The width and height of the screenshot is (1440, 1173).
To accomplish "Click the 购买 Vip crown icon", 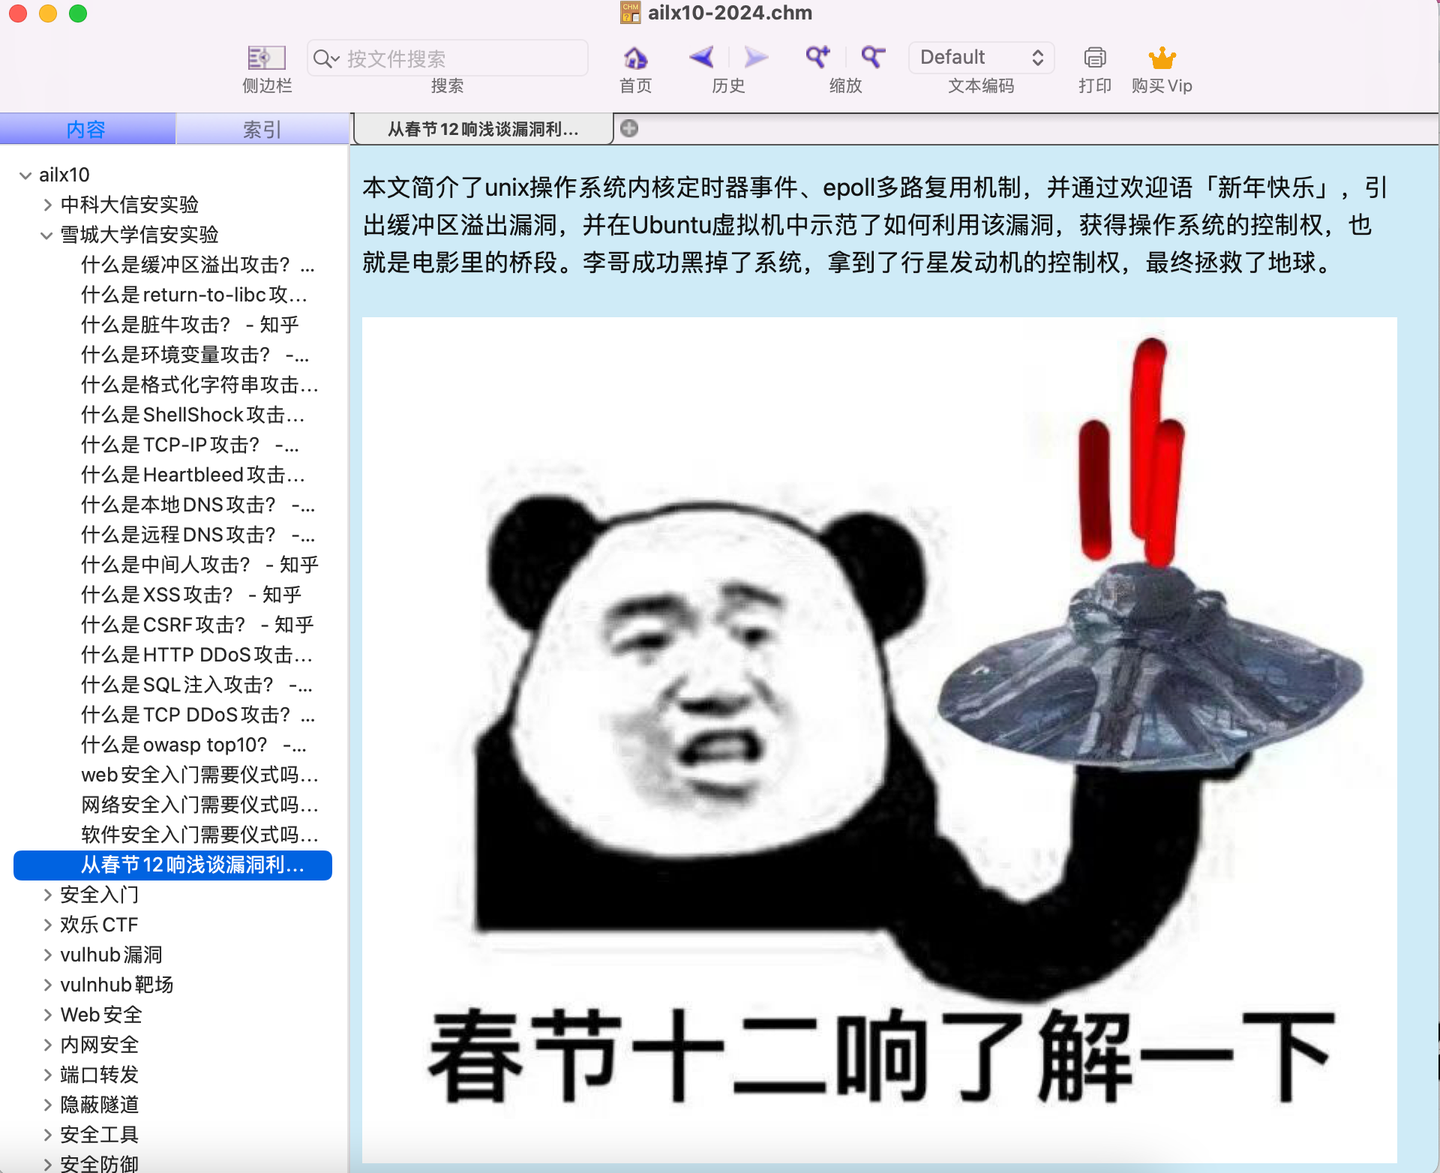I will click(1161, 57).
